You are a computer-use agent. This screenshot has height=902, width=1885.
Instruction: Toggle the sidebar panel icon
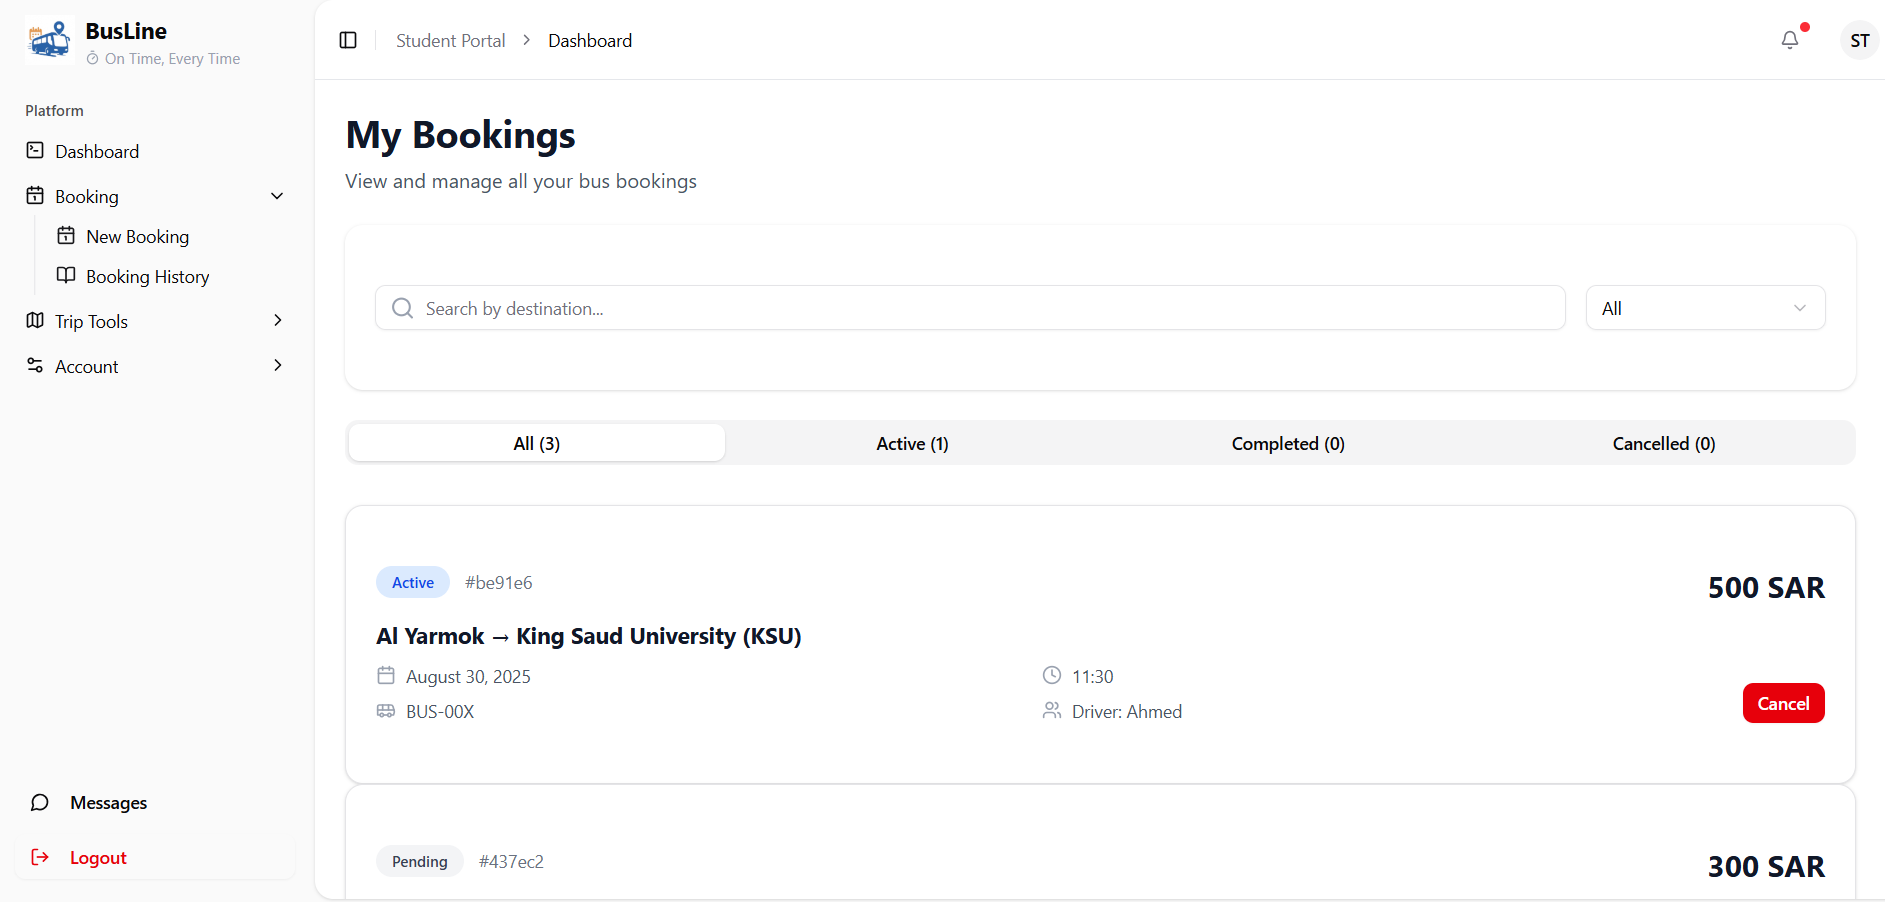tap(348, 40)
